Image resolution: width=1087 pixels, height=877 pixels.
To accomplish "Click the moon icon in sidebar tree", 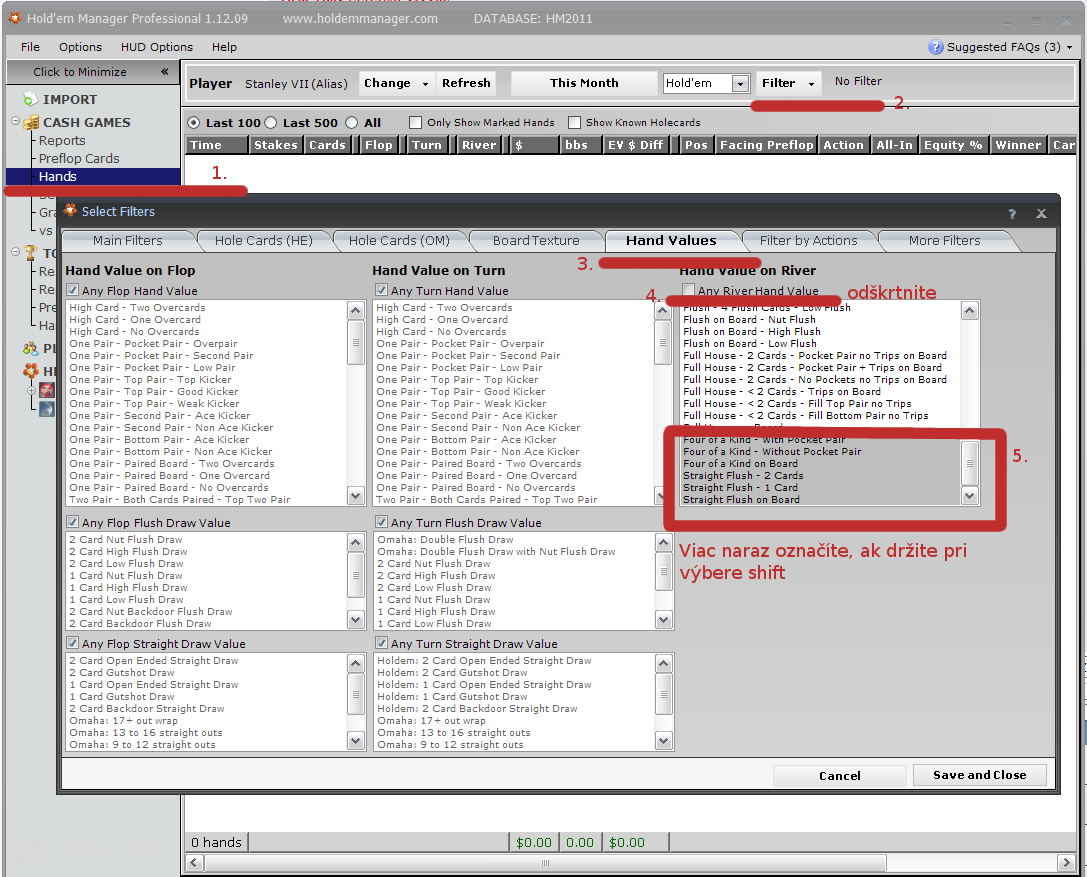I will [x=46, y=409].
